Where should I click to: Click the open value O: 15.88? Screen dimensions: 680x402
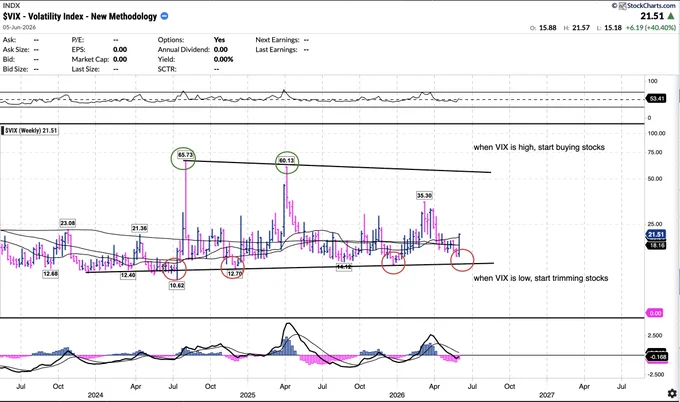pos(543,28)
